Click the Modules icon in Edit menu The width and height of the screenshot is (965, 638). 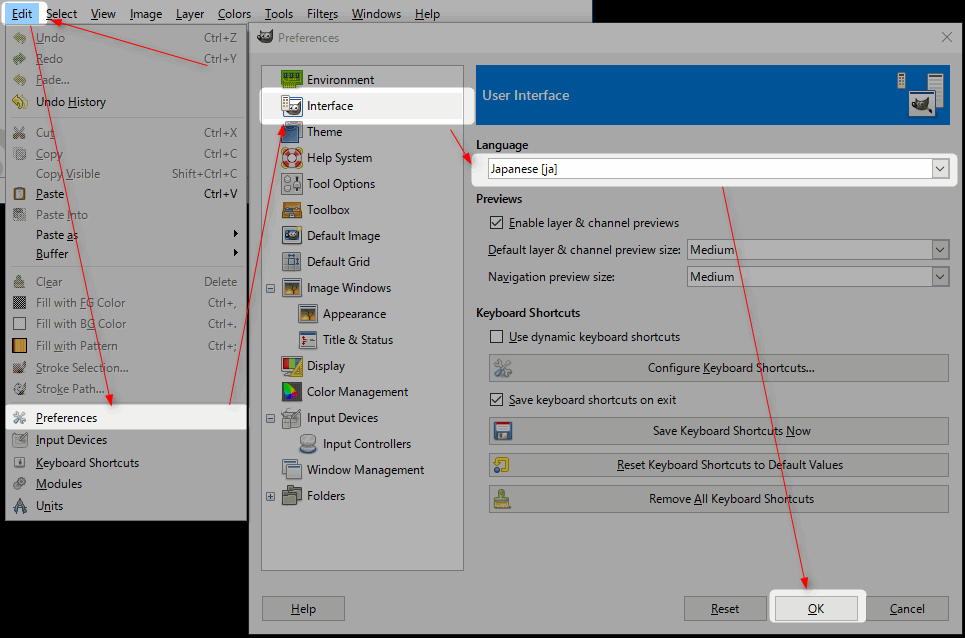(x=20, y=484)
